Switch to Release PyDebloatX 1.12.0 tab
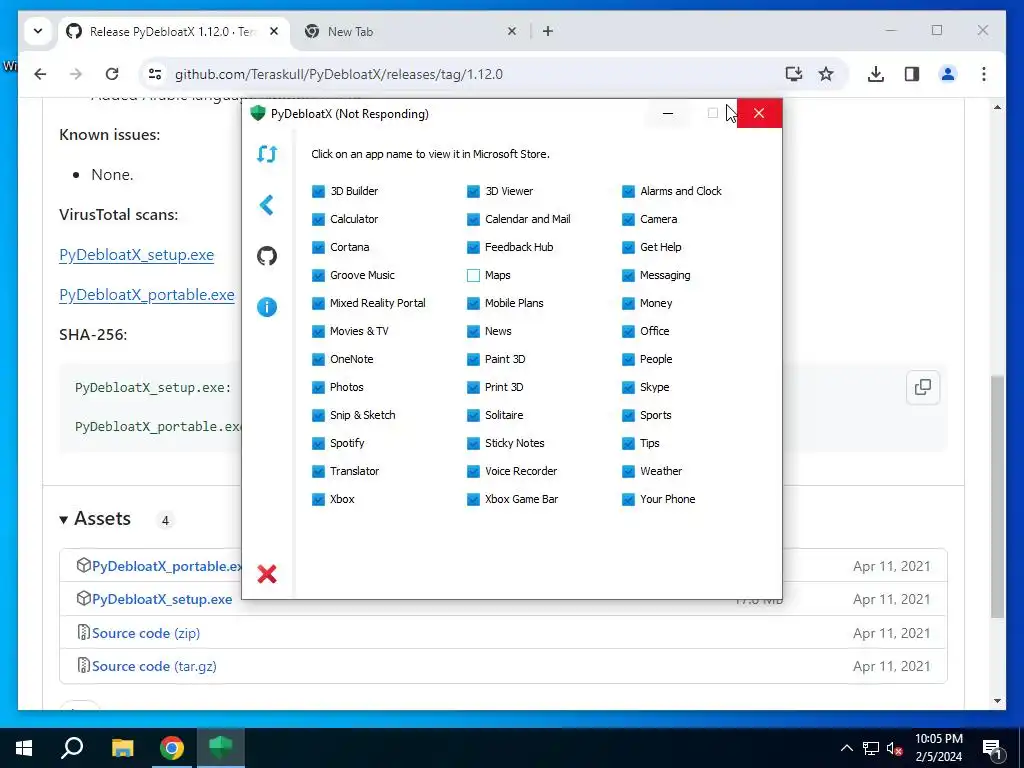The image size is (1024, 768). click(x=173, y=31)
